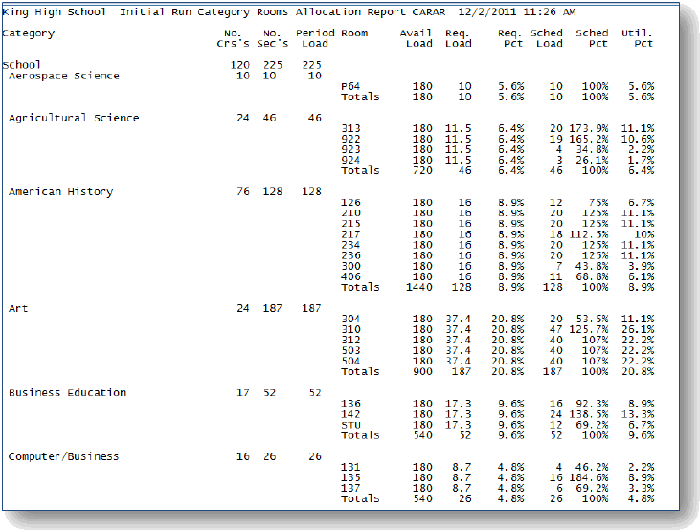Select room STU under Business Education
700x531 pixels.
coord(350,425)
